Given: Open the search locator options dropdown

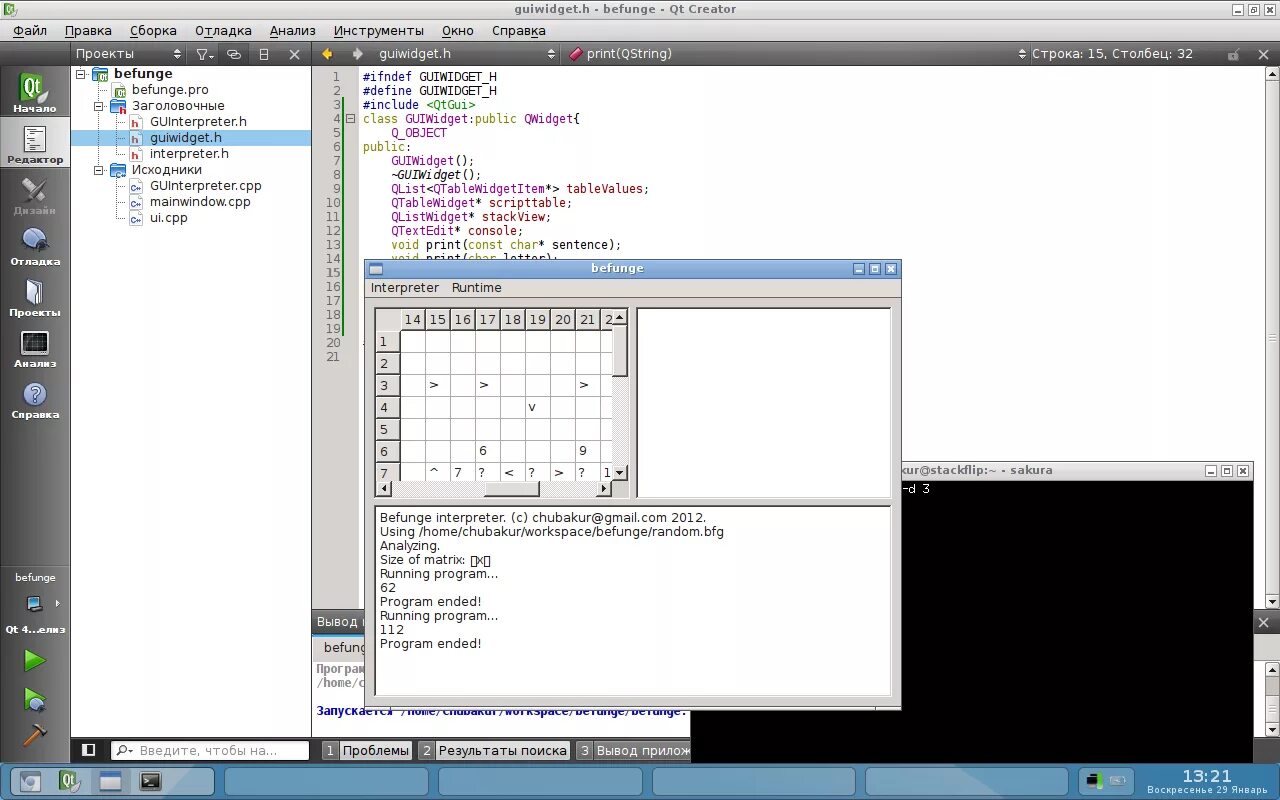Looking at the screenshot, I should click(x=126, y=750).
